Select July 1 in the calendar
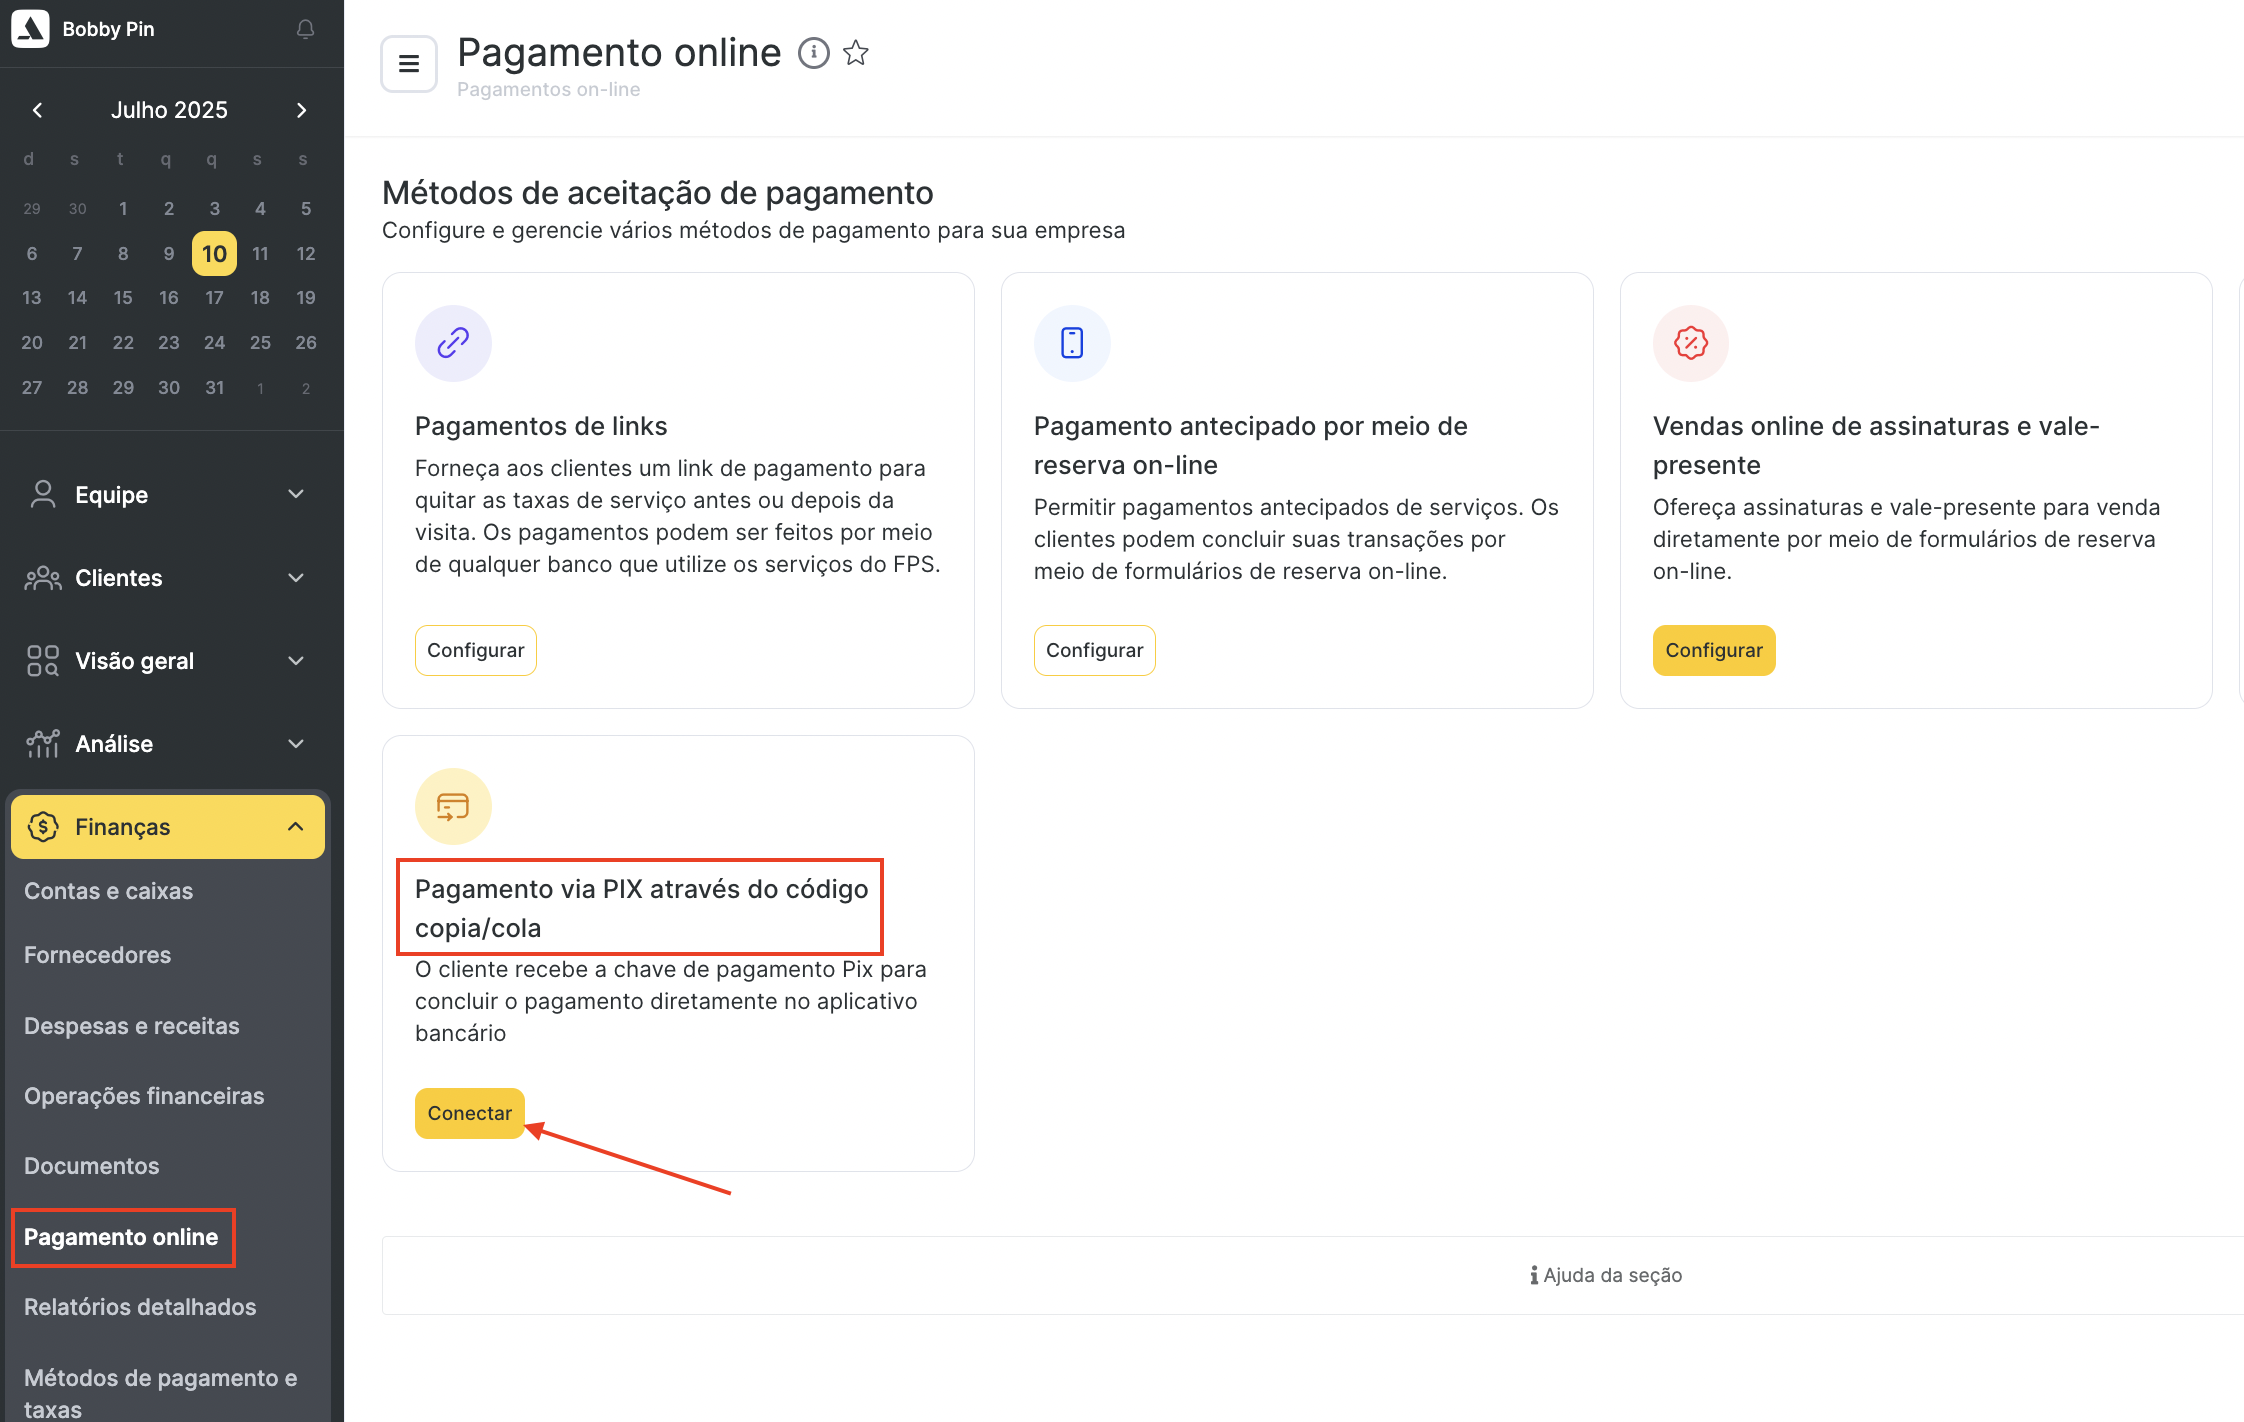Viewport: 2244px width, 1422px height. pyautogui.click(x=123, y=209)
